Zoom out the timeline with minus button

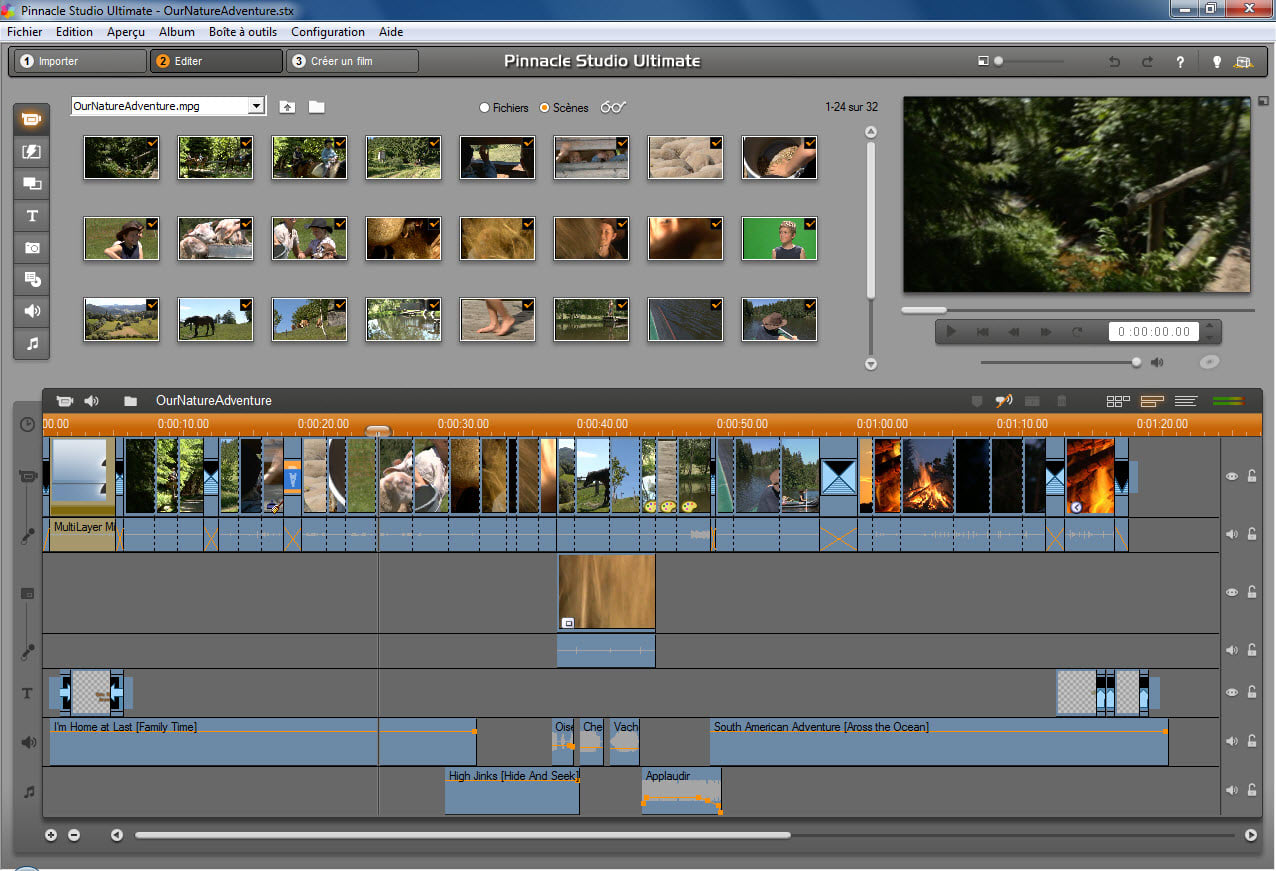click(x=74, y=835)
